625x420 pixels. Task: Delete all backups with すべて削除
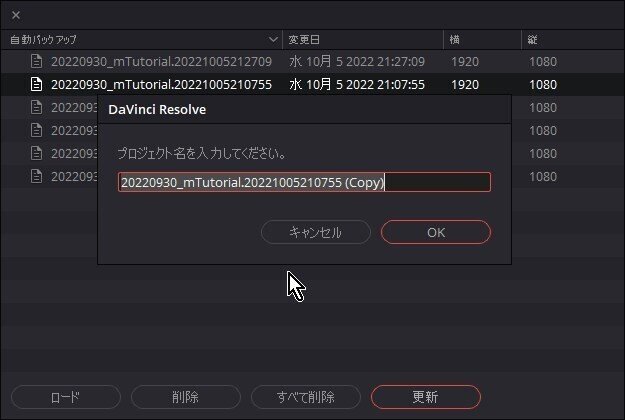coord(306,397)
